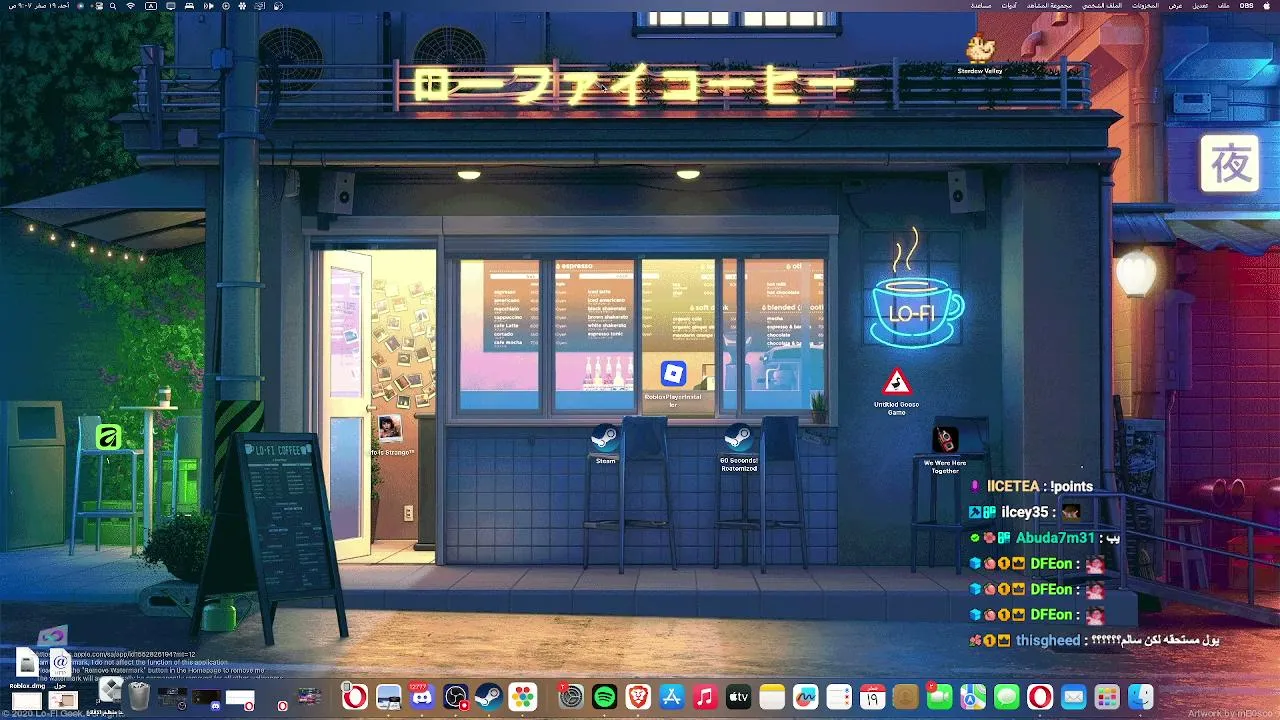The width and height of the screenshot is (1280, 720).
Task: Launch Mail from the dock
Action: pos(1073,697)
